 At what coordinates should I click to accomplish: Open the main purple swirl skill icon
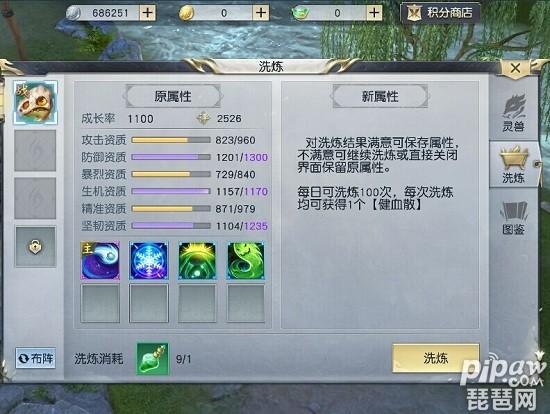pos(100,260)
